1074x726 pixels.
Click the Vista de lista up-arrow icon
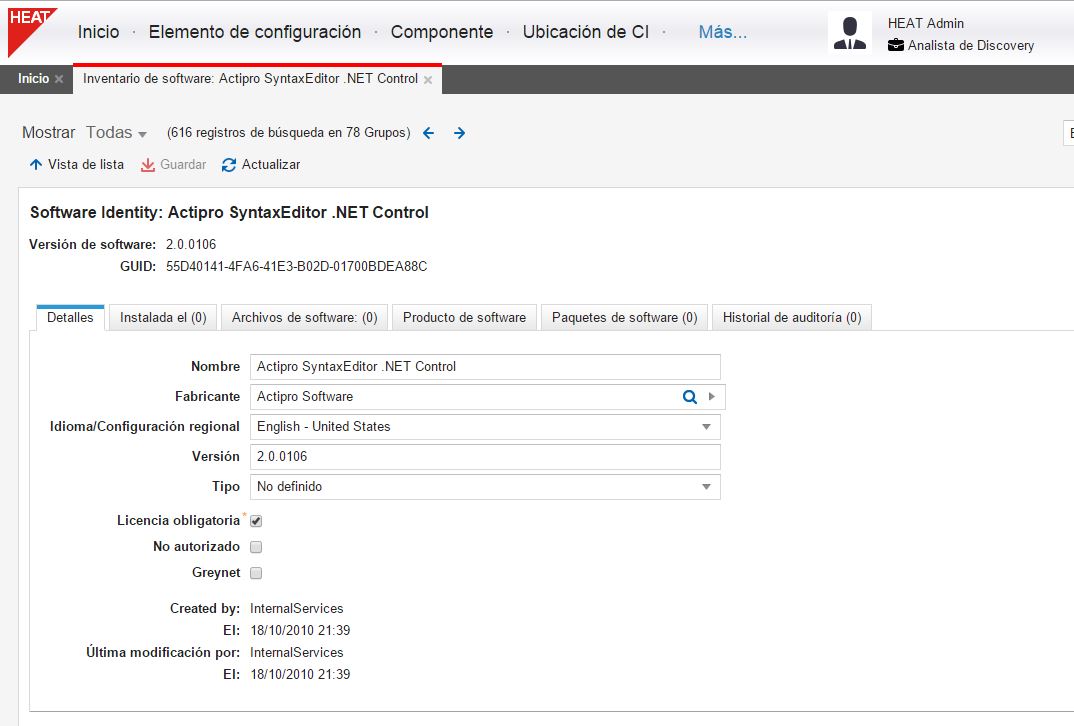pos(36,164)
